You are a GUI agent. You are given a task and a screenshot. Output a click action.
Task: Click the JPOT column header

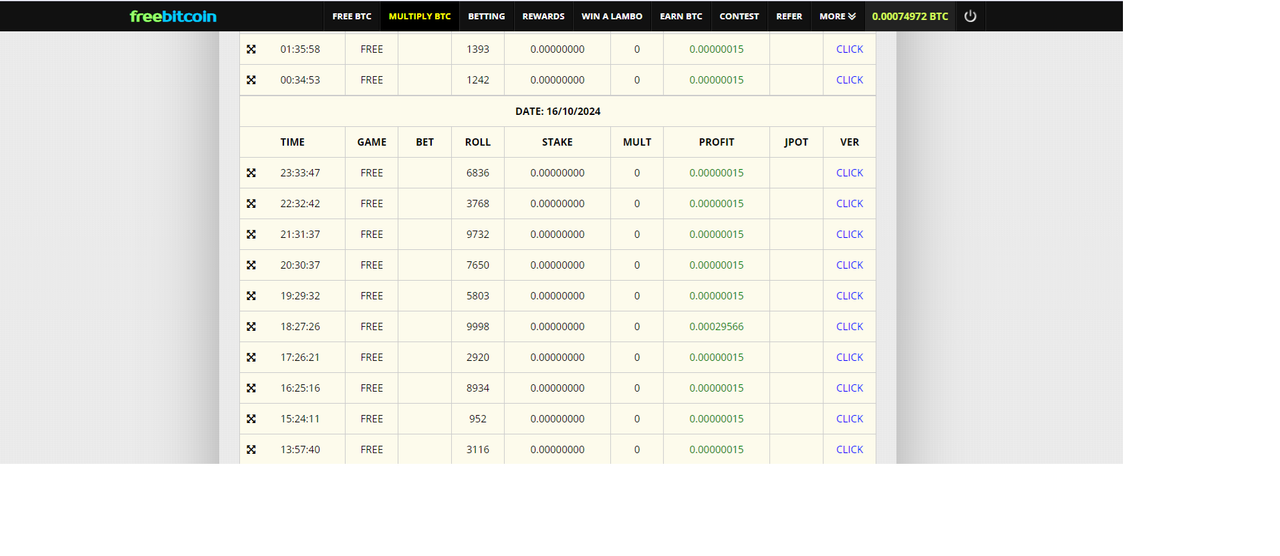[x=796, y=142]
